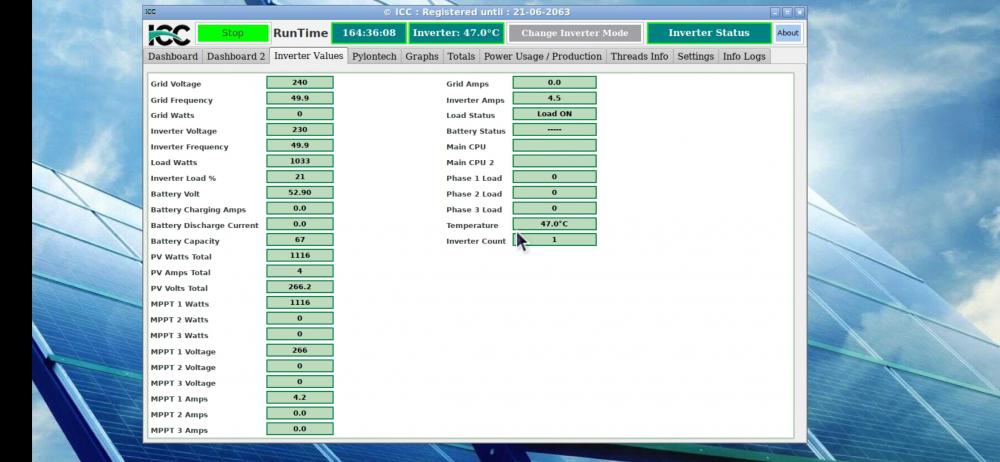
Task: Click the PV Amps Total value
Action: [300, 271]
